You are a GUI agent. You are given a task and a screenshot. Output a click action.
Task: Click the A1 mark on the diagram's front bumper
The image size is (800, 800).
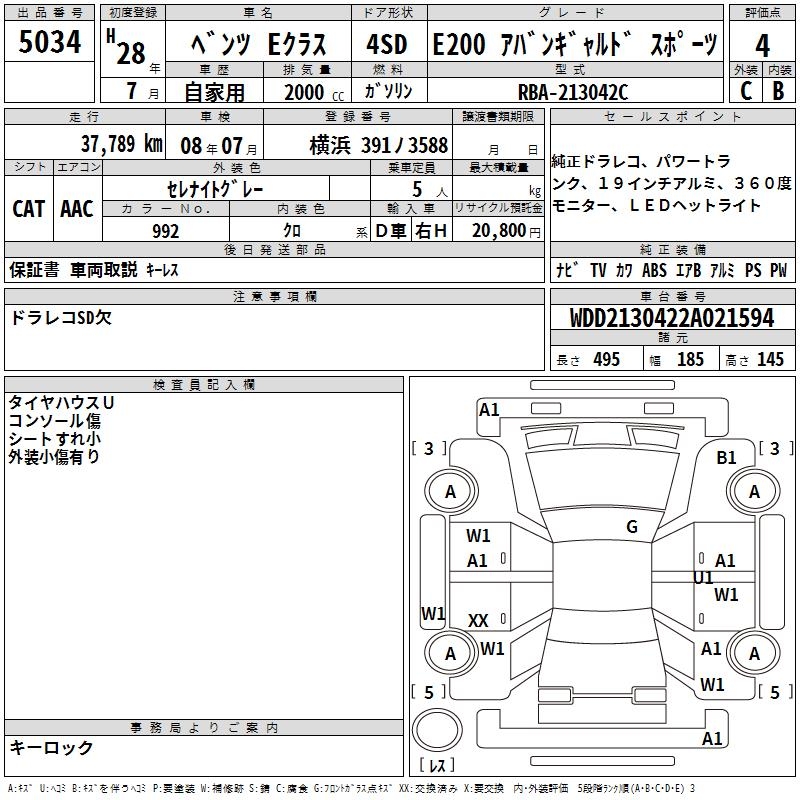[489, 410]
